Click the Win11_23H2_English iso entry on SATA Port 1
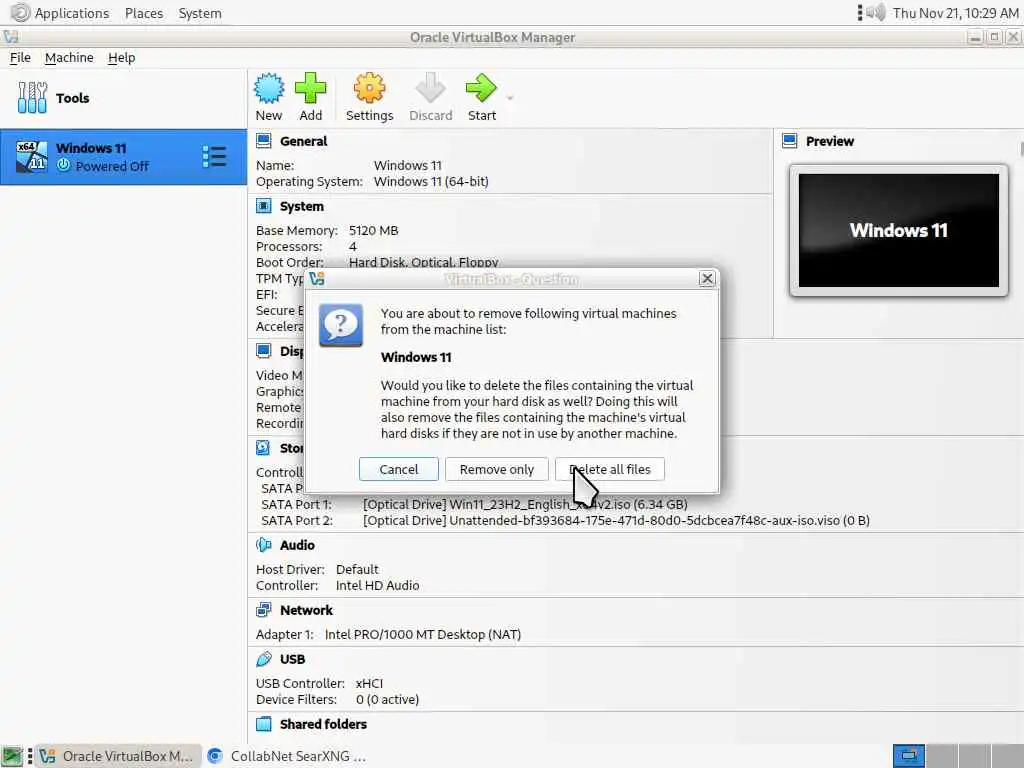Screen dimensions: 1024x768 coord(525,504)
